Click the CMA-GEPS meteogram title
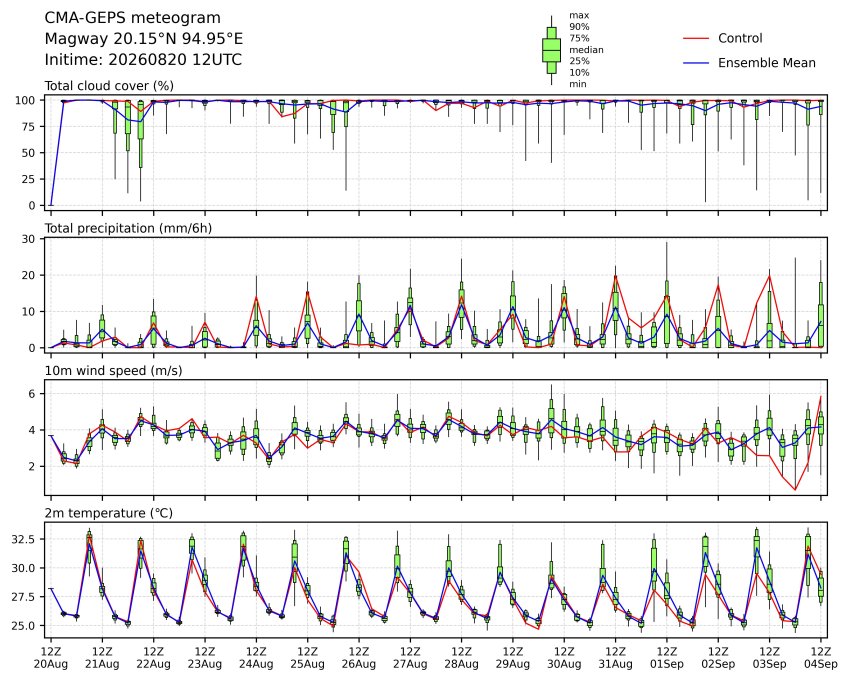Screen dimensions: 849x681 (133, 18)
